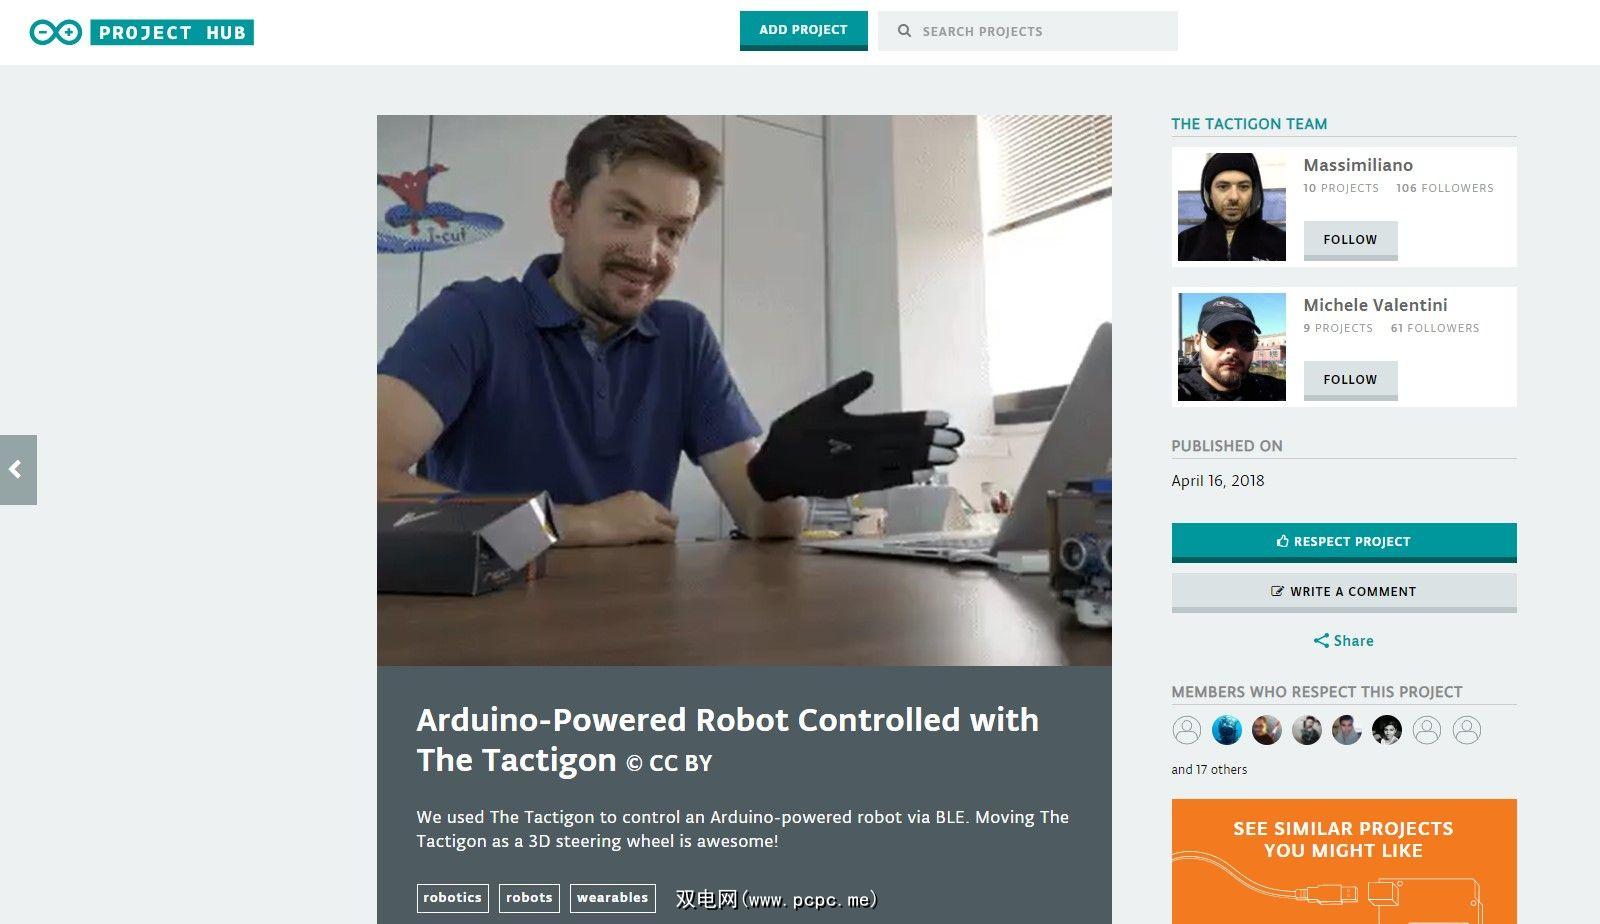The width and height of the screenshot is (1600, 924).
Task: Open first gray placeholder member avatar
Action: click(1187, 730)
